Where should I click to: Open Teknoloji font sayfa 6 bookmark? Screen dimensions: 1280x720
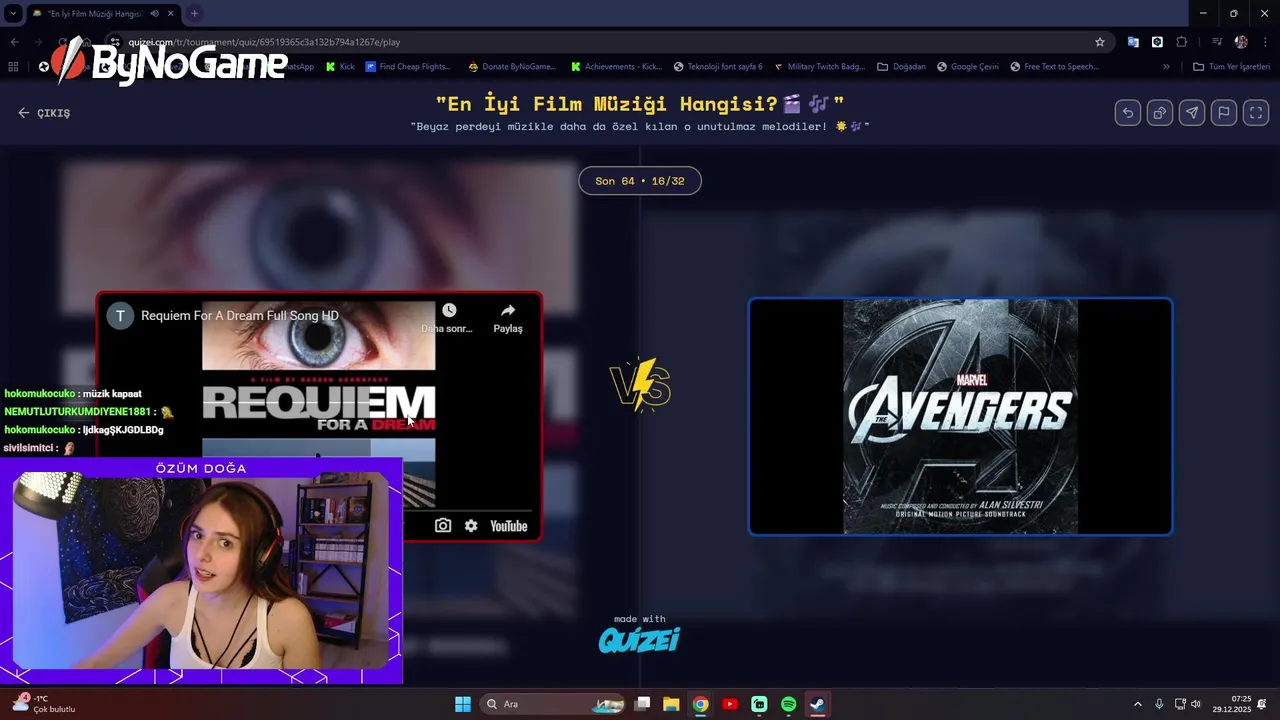pos(718,67)
